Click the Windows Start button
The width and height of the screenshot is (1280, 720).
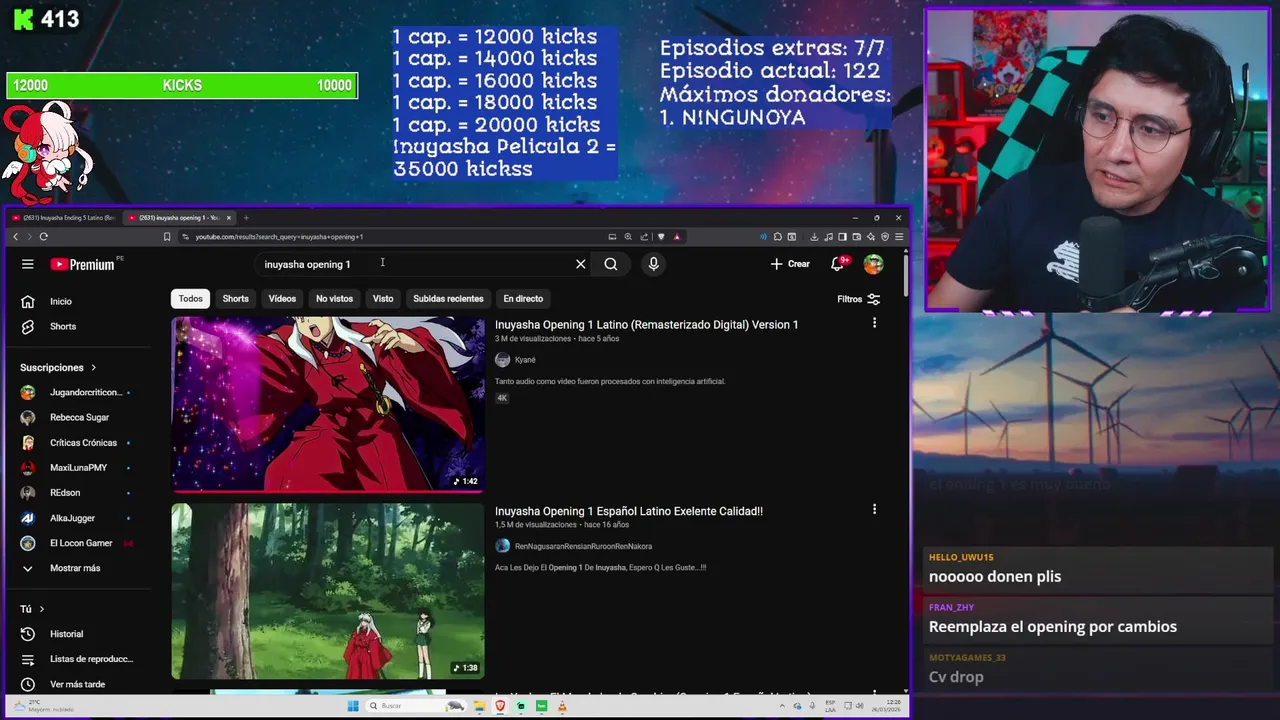pyautogui.click(x=353, y=706)
